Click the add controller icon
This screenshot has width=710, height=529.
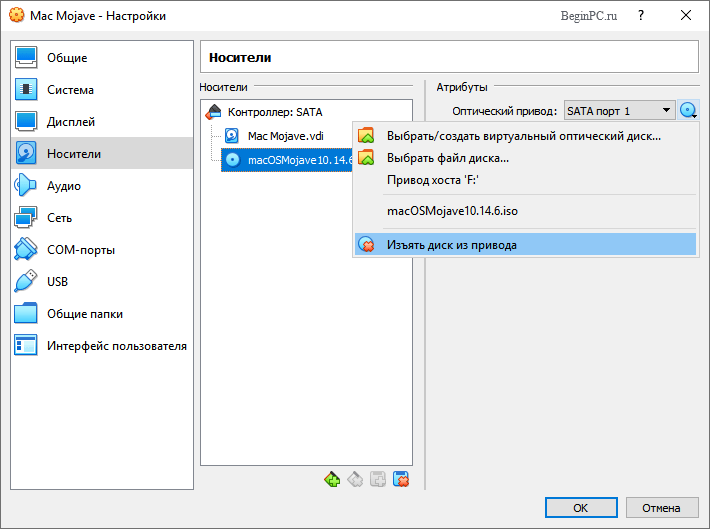pyautogui.click(x=332, y=479)
